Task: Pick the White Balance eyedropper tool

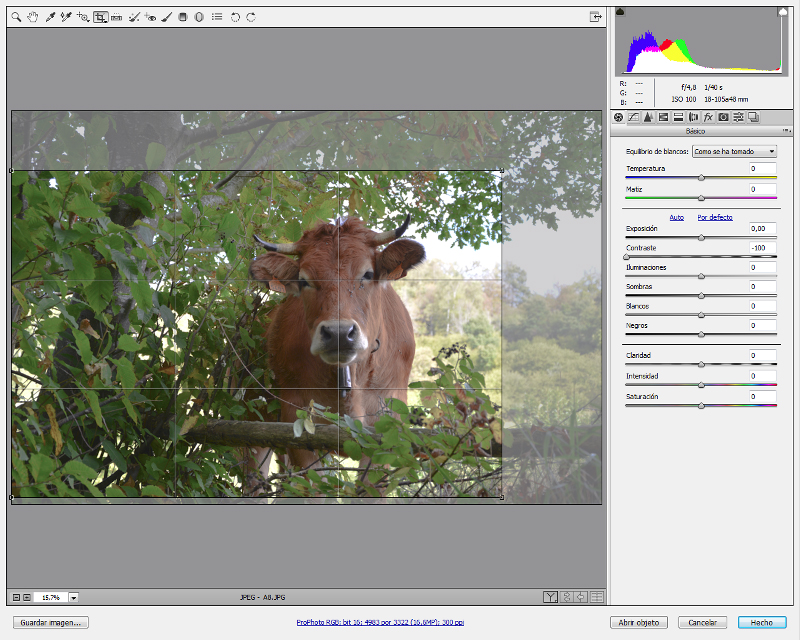Action: click(50, 17)
